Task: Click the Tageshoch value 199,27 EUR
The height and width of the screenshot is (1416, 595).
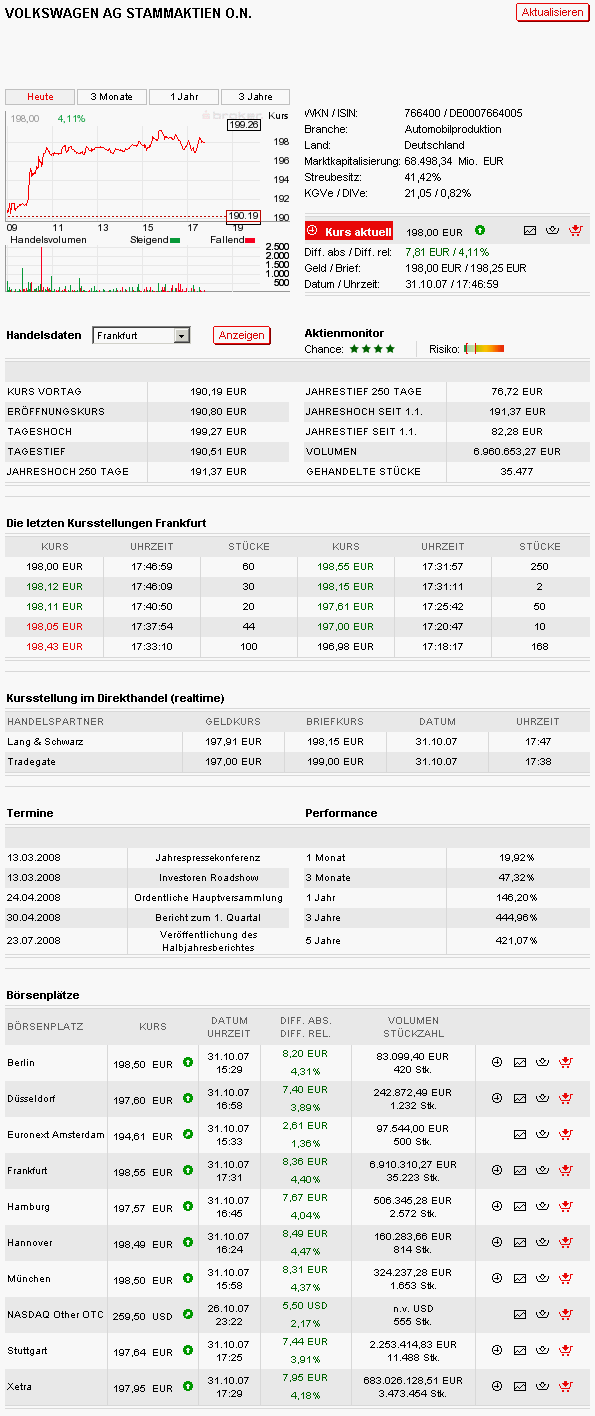Action: (x=218, y=431)
